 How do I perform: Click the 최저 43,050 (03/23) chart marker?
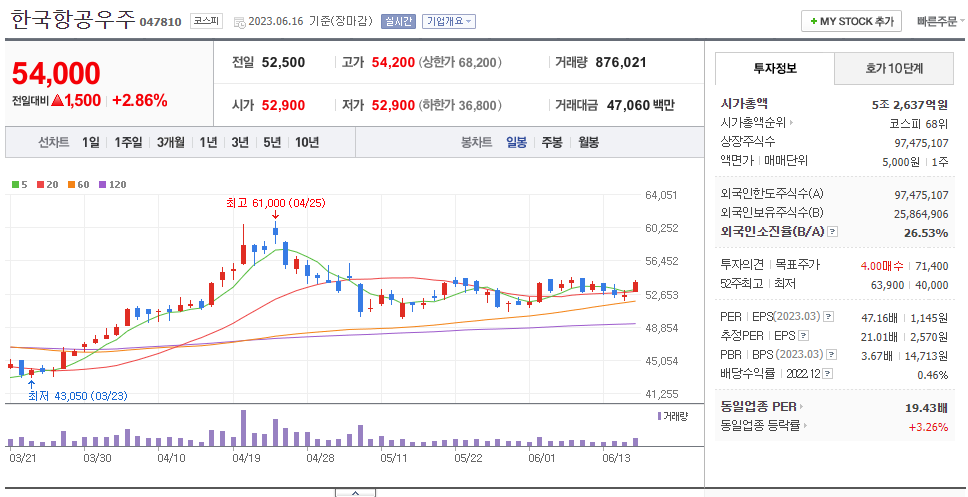(78, 396)
